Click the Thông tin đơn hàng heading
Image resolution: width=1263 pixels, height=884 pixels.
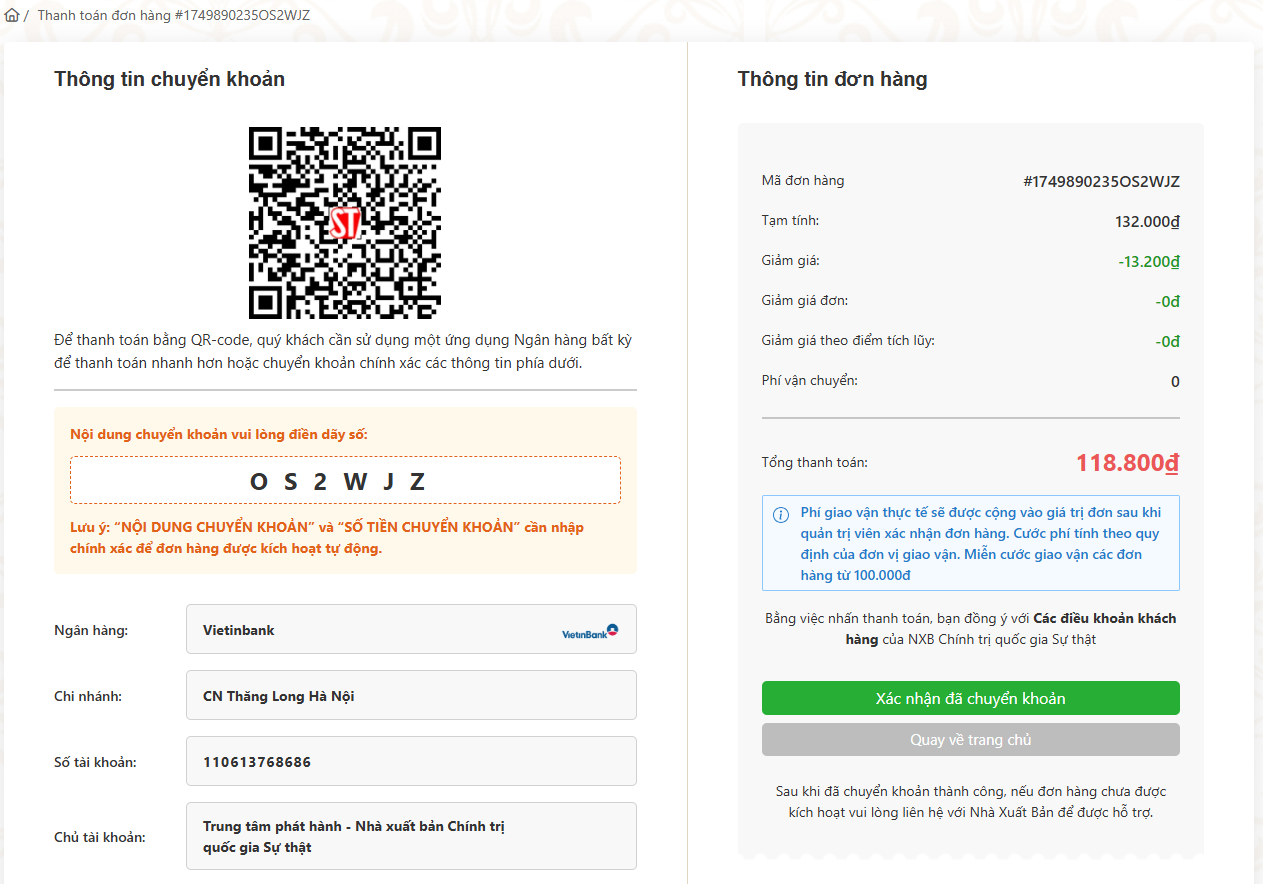pos(832,79)
